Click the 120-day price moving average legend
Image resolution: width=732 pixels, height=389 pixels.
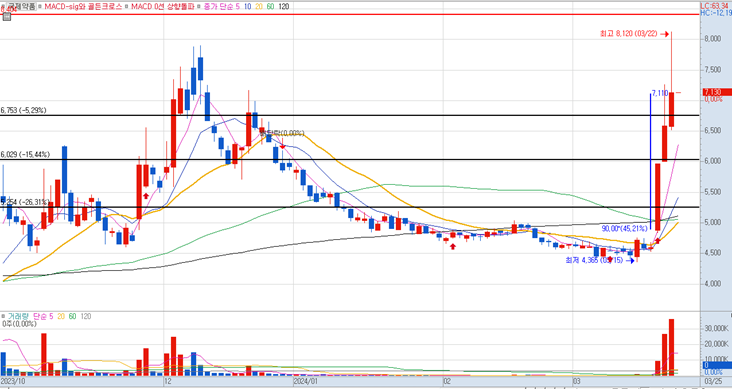coord(283,6)
